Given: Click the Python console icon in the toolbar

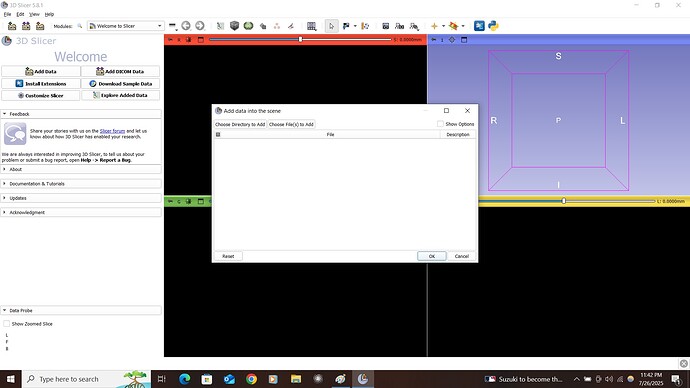Looking at the screenshot, I should tap(493, 26).
